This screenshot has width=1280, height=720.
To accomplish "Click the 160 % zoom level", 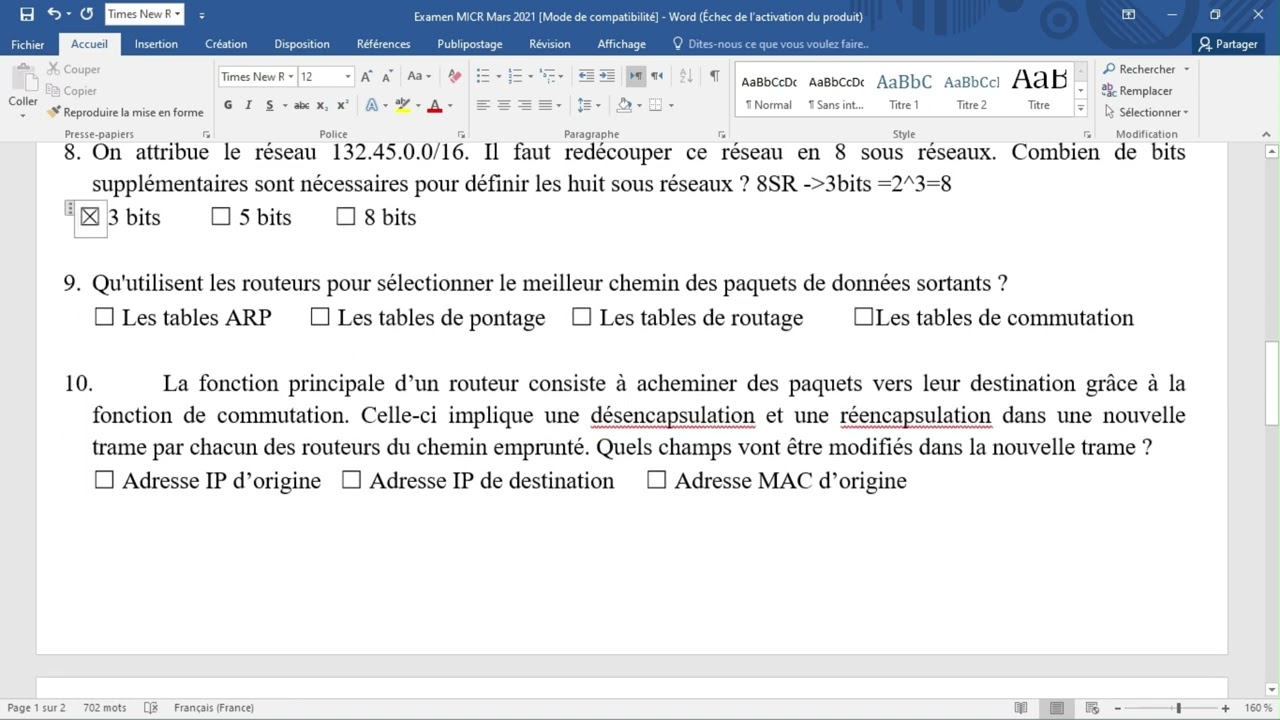I will [x=1258, y=708].
